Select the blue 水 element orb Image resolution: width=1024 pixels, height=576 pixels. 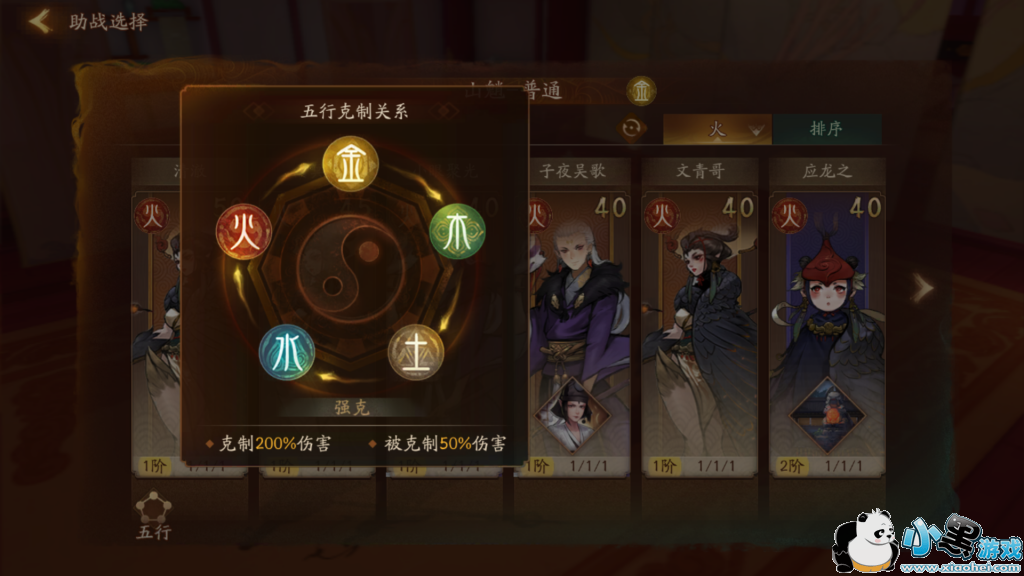[287, 353]
